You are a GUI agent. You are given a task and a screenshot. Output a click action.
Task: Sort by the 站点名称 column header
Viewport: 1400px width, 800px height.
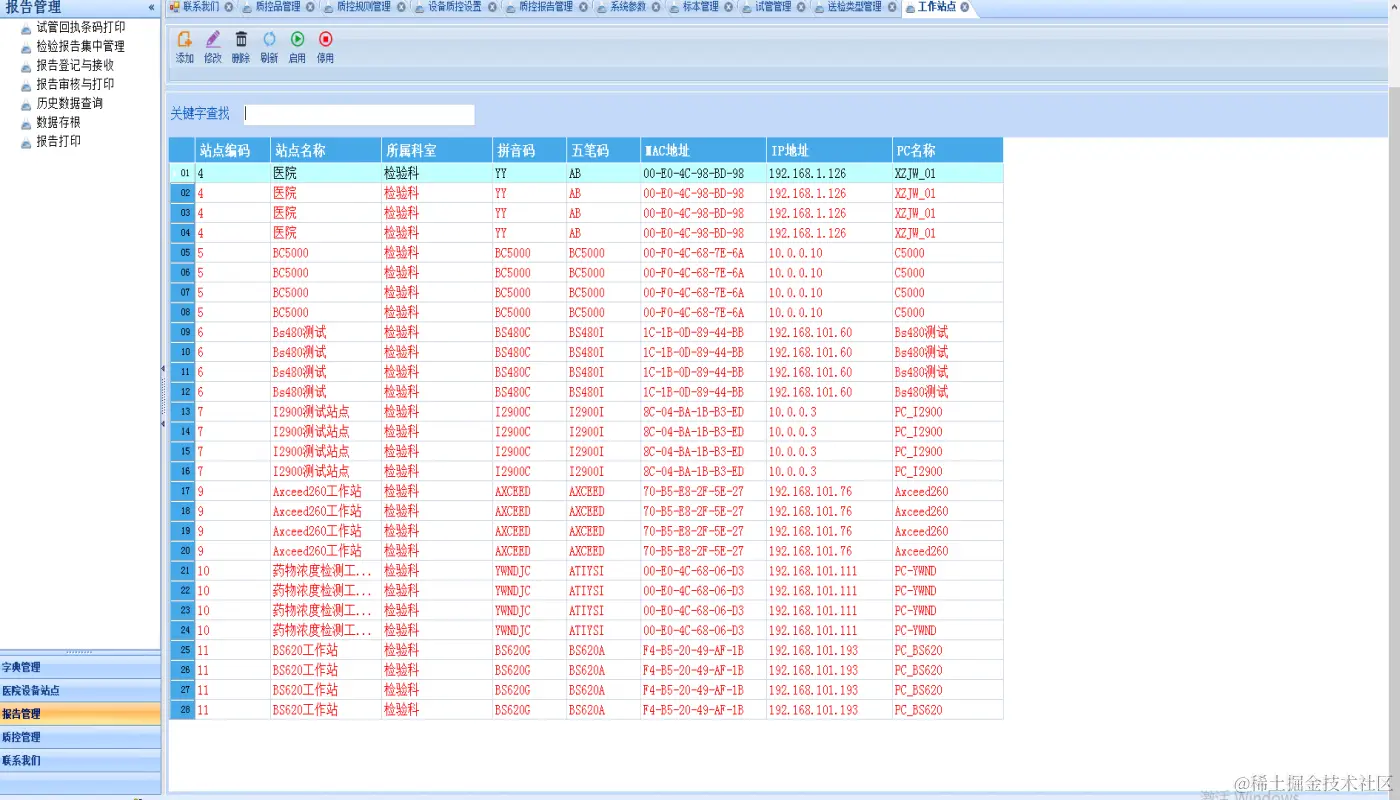point(326,150)
